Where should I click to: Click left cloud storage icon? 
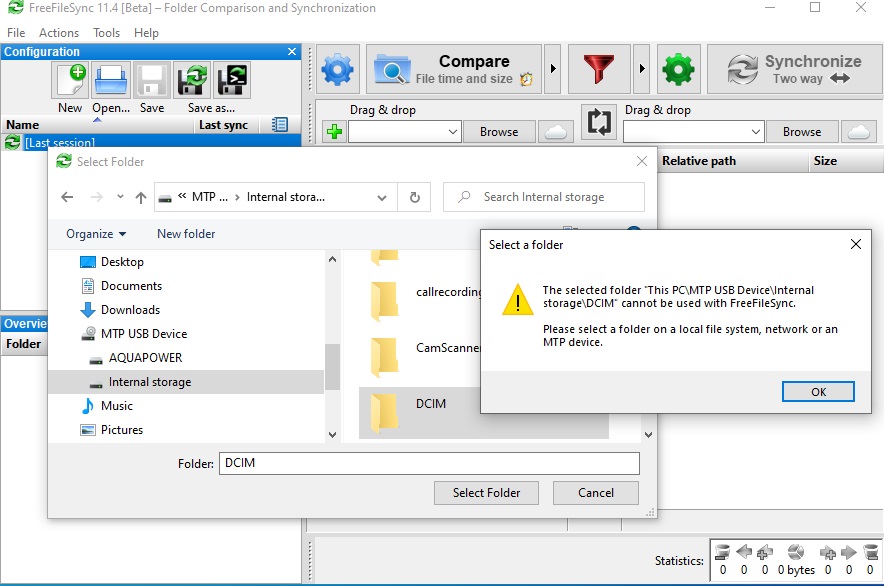[x=556, y=132]
